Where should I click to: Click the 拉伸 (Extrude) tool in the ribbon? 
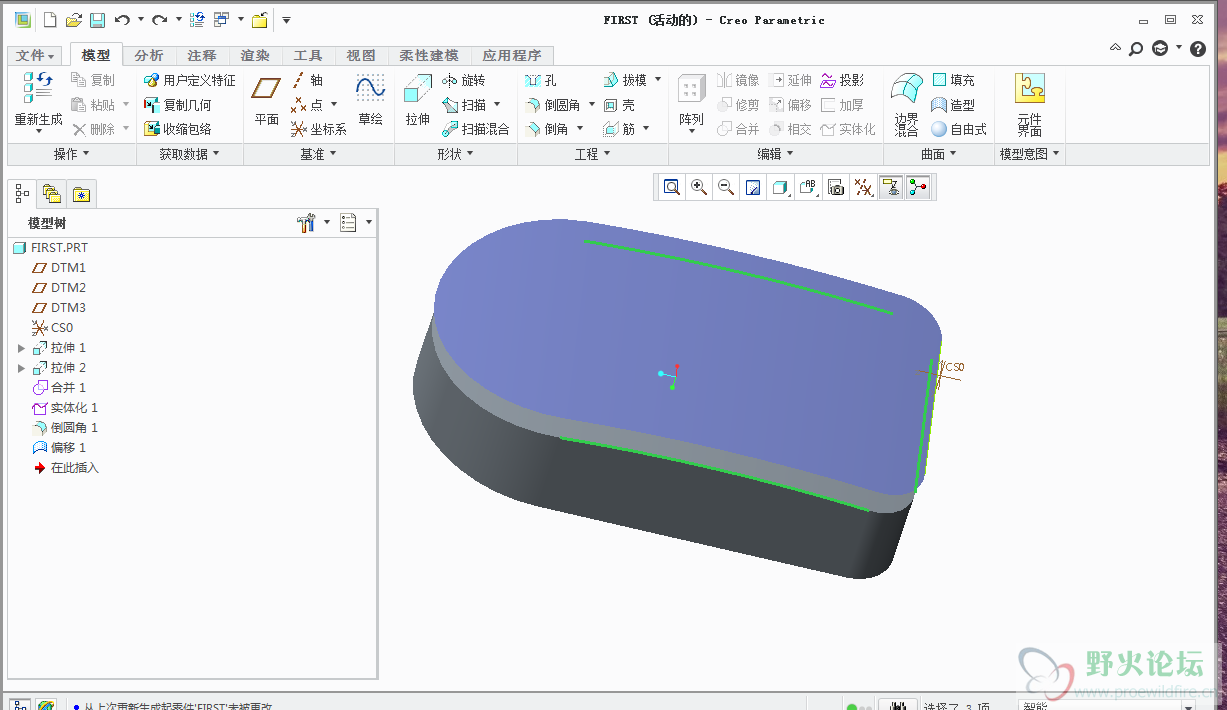[417, 101]
